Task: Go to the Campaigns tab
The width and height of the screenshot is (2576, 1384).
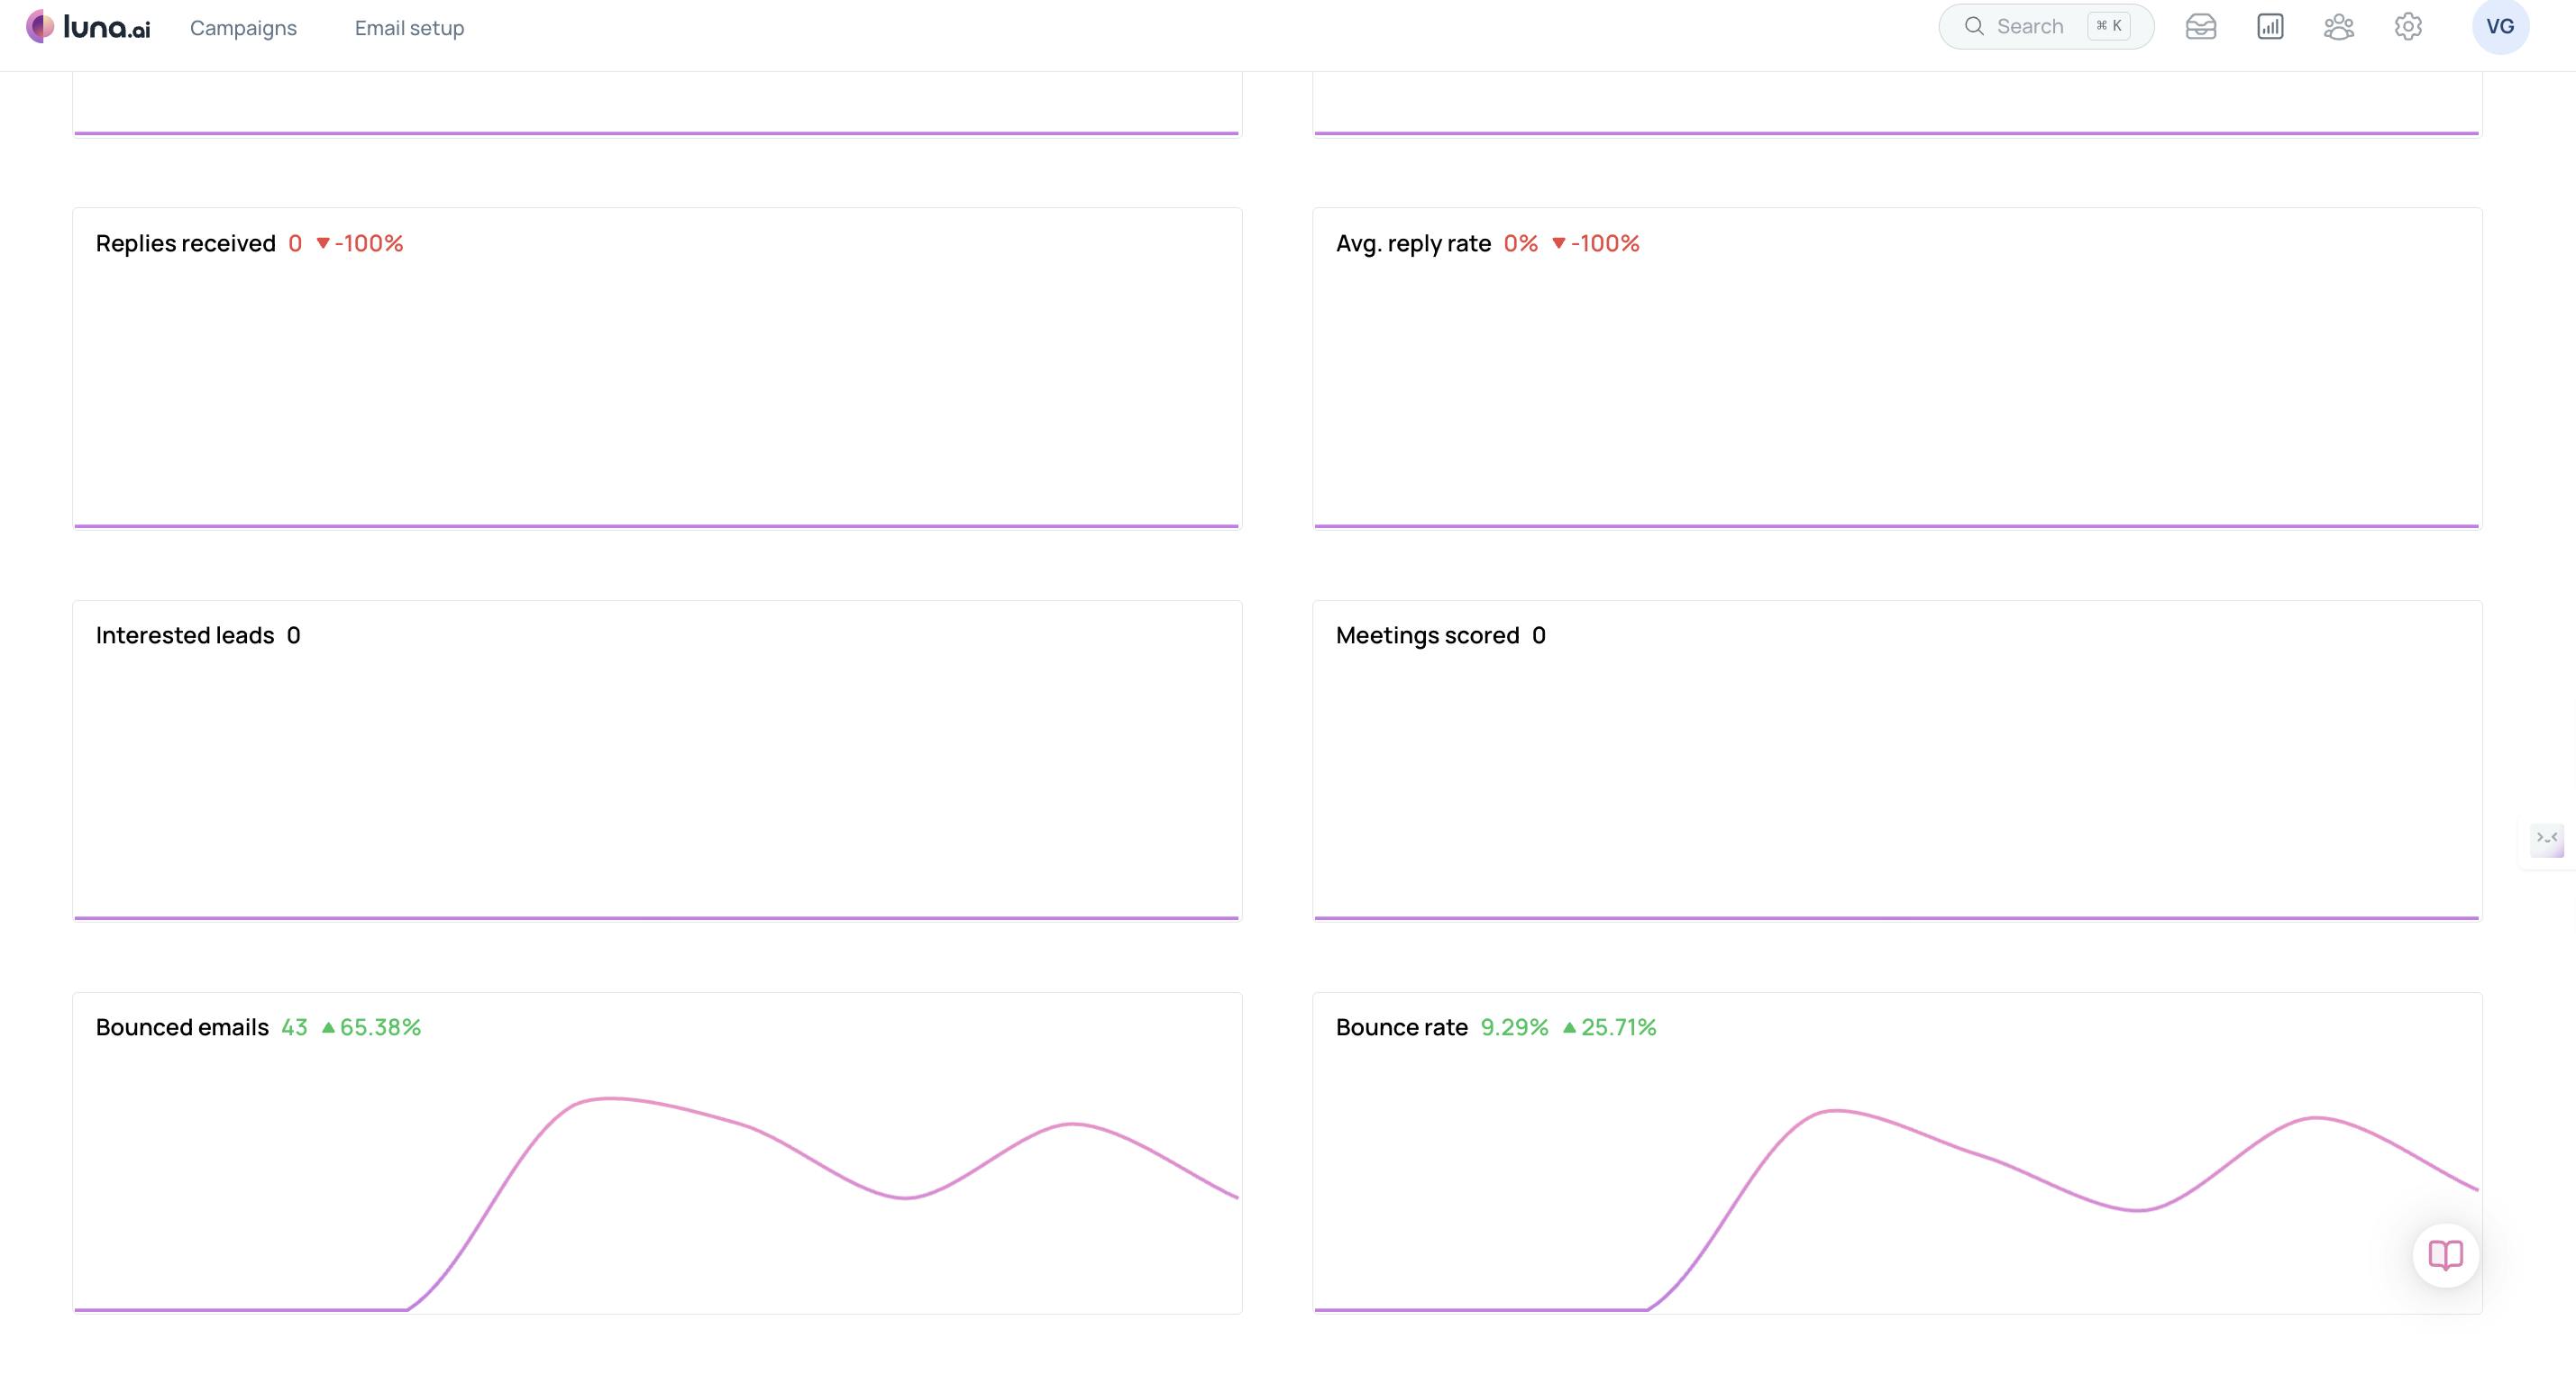Action: click(x=243, y=28)
